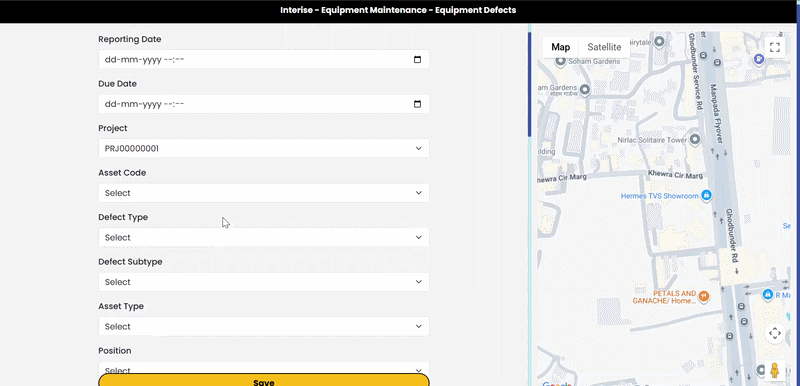The image size is (800, 386).
Task: Click the purple parking marker on map
Action: coord(759,60)
